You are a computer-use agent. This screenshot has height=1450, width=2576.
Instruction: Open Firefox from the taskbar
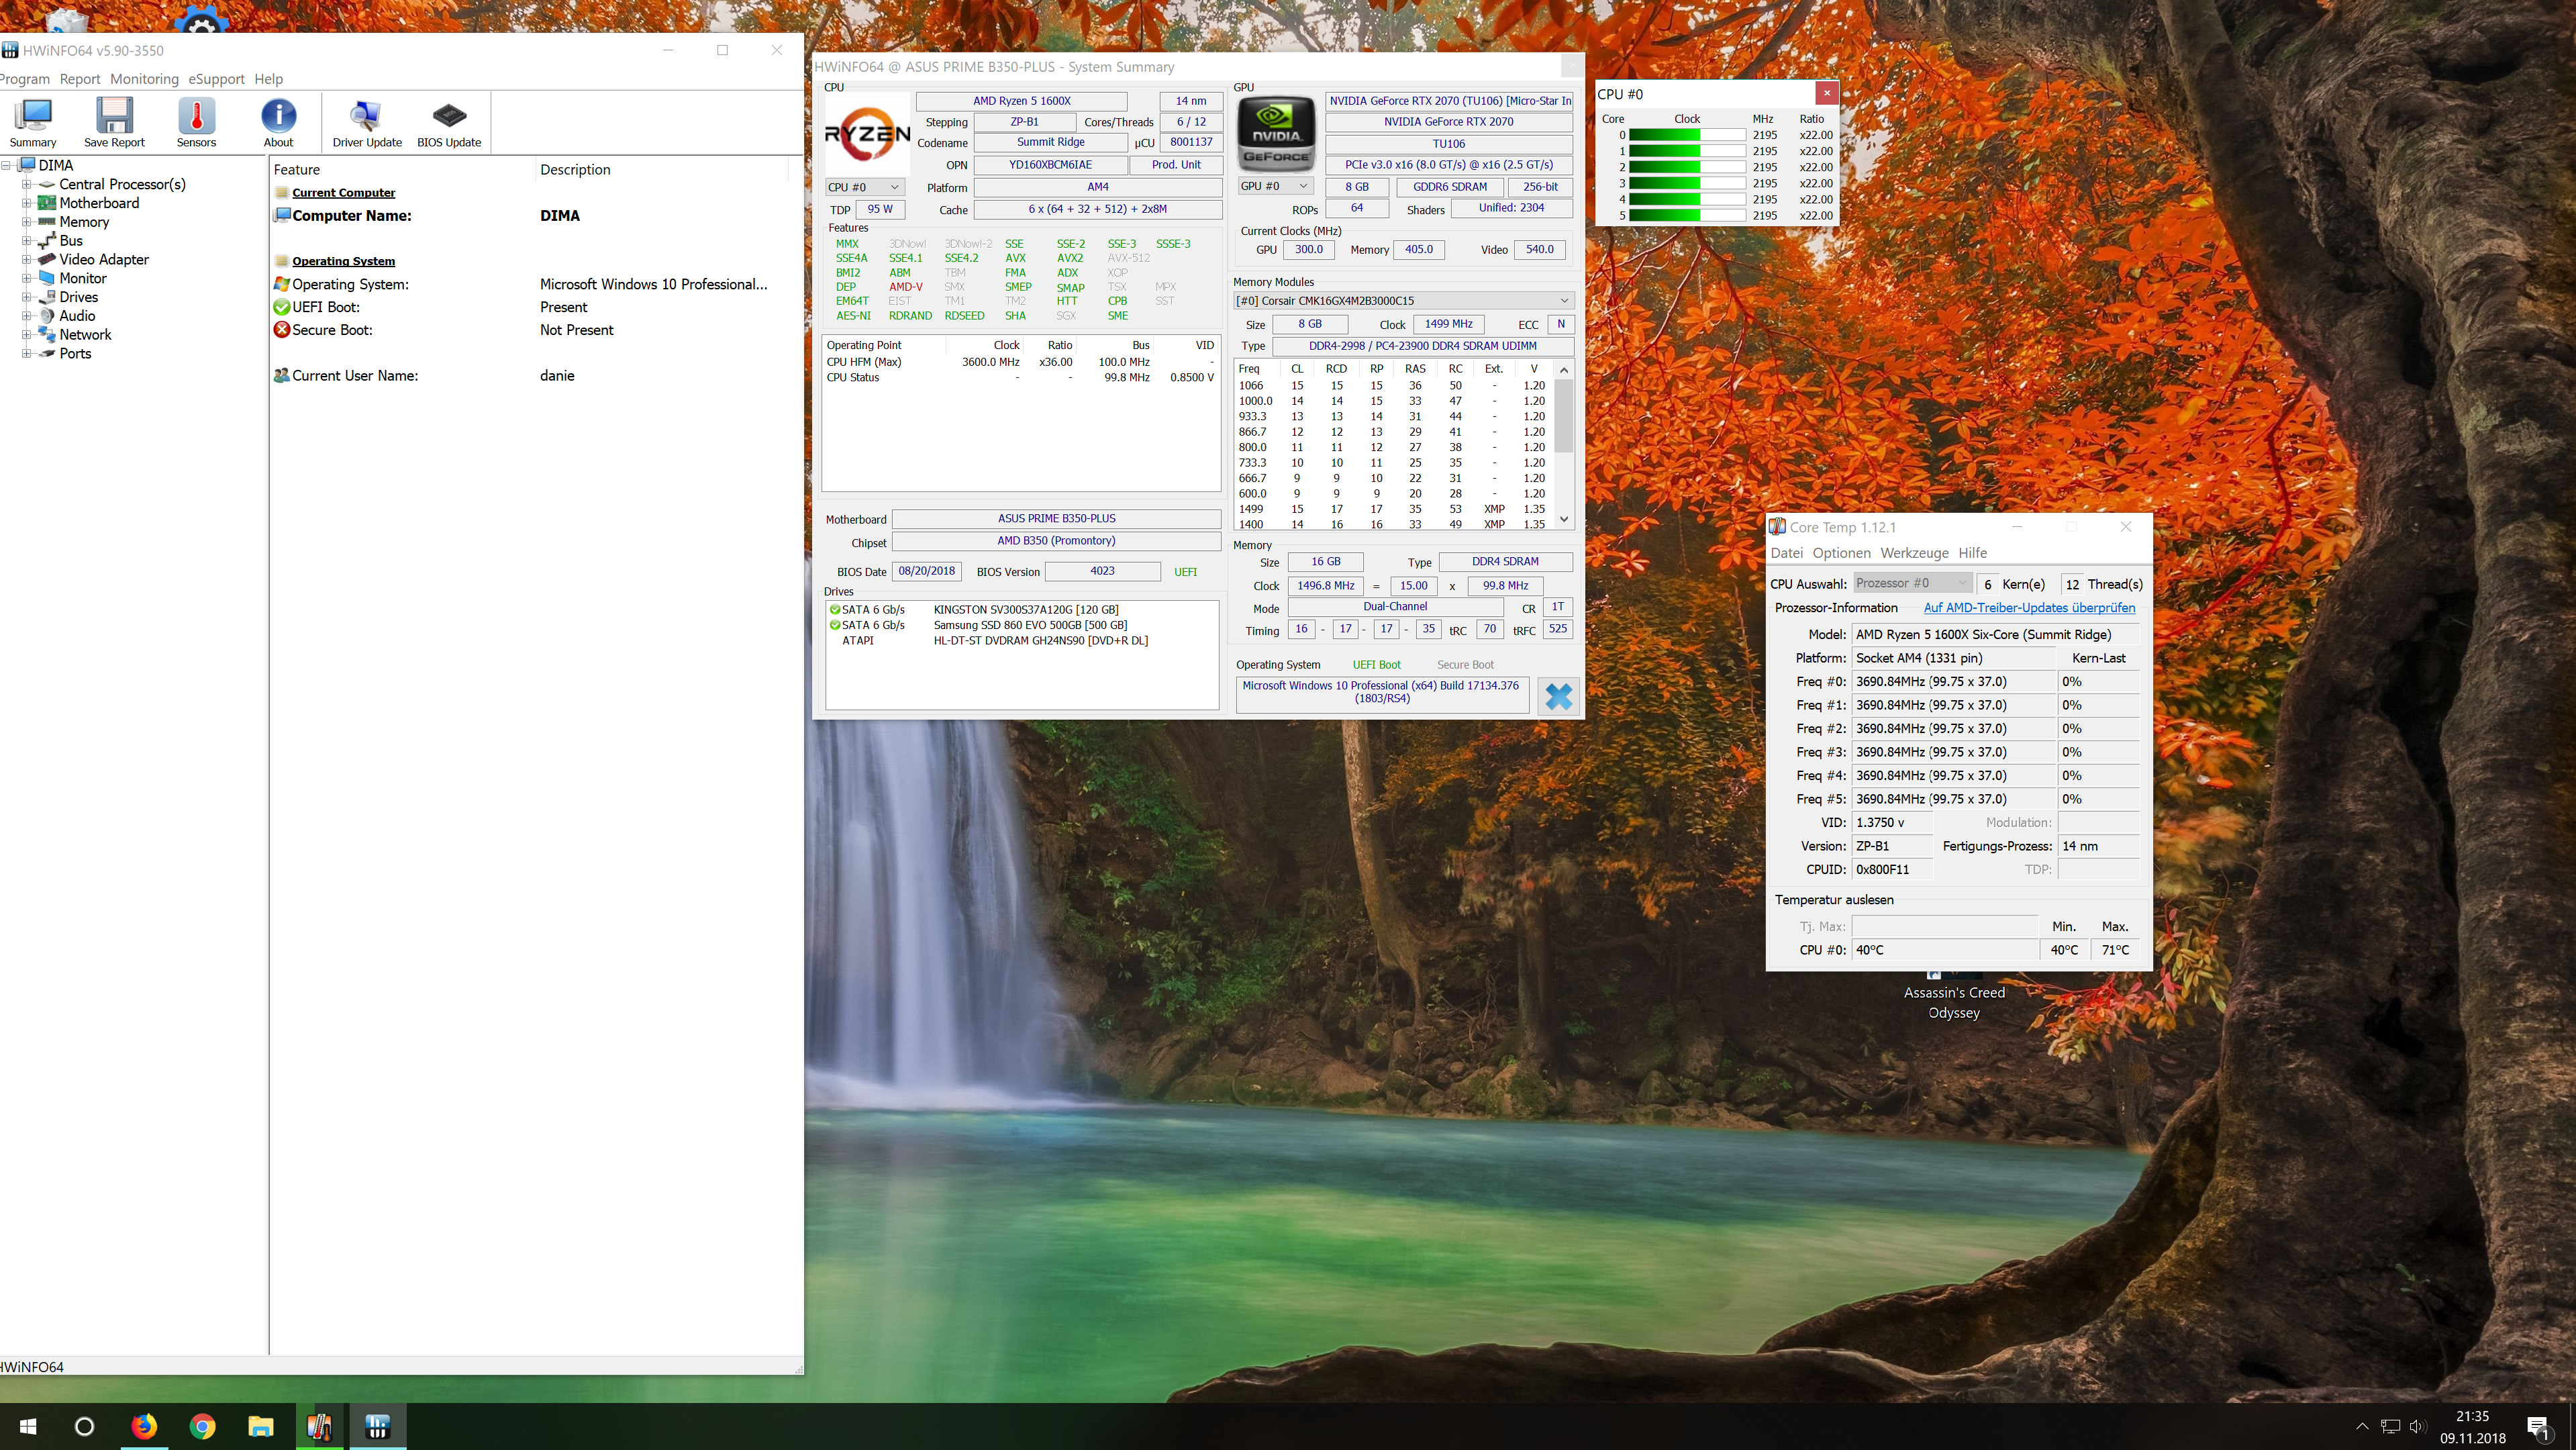pos(144,1426)
